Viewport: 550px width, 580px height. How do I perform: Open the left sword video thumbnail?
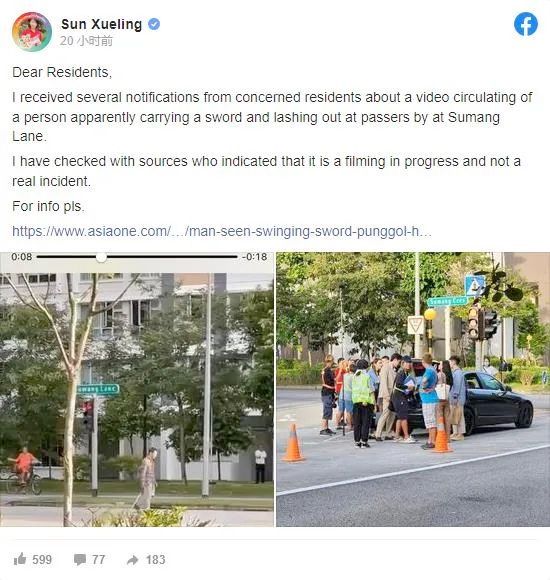137,389
